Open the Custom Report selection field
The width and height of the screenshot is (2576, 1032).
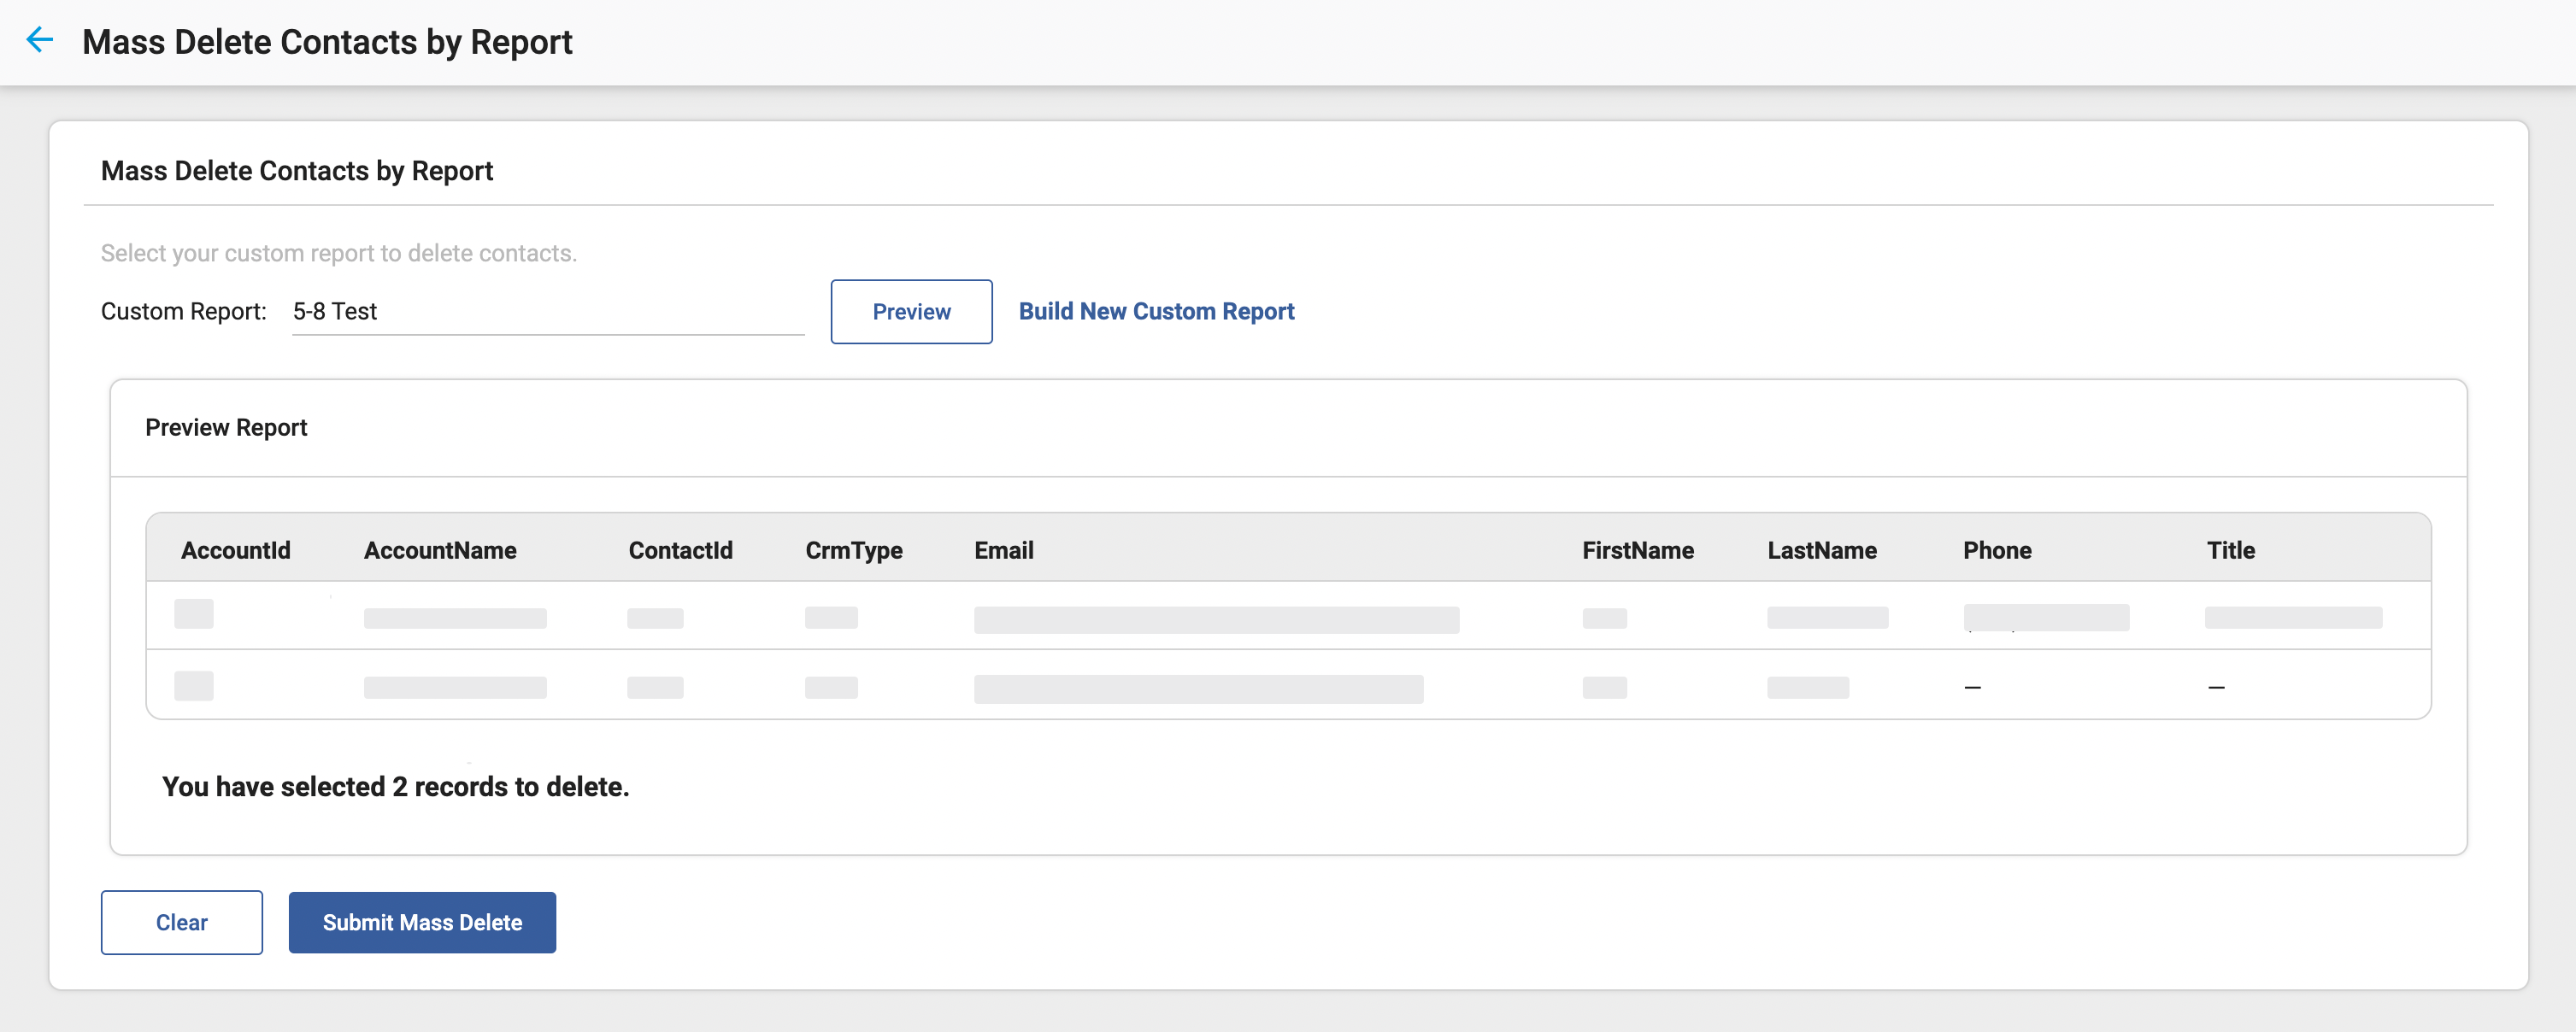click(x=547, y=312)
